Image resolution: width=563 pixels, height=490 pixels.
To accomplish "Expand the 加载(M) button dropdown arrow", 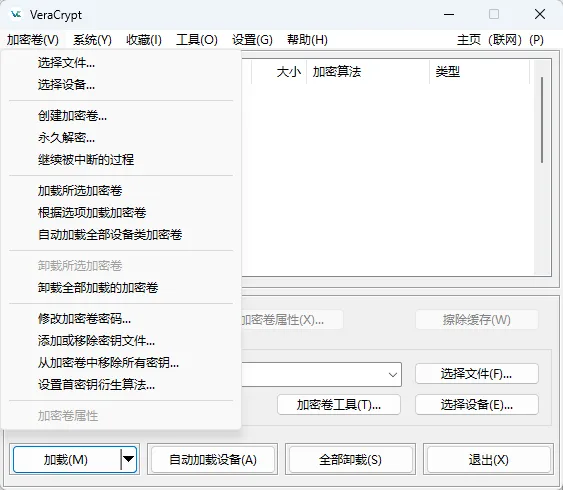I will click(x=129, y=459).
